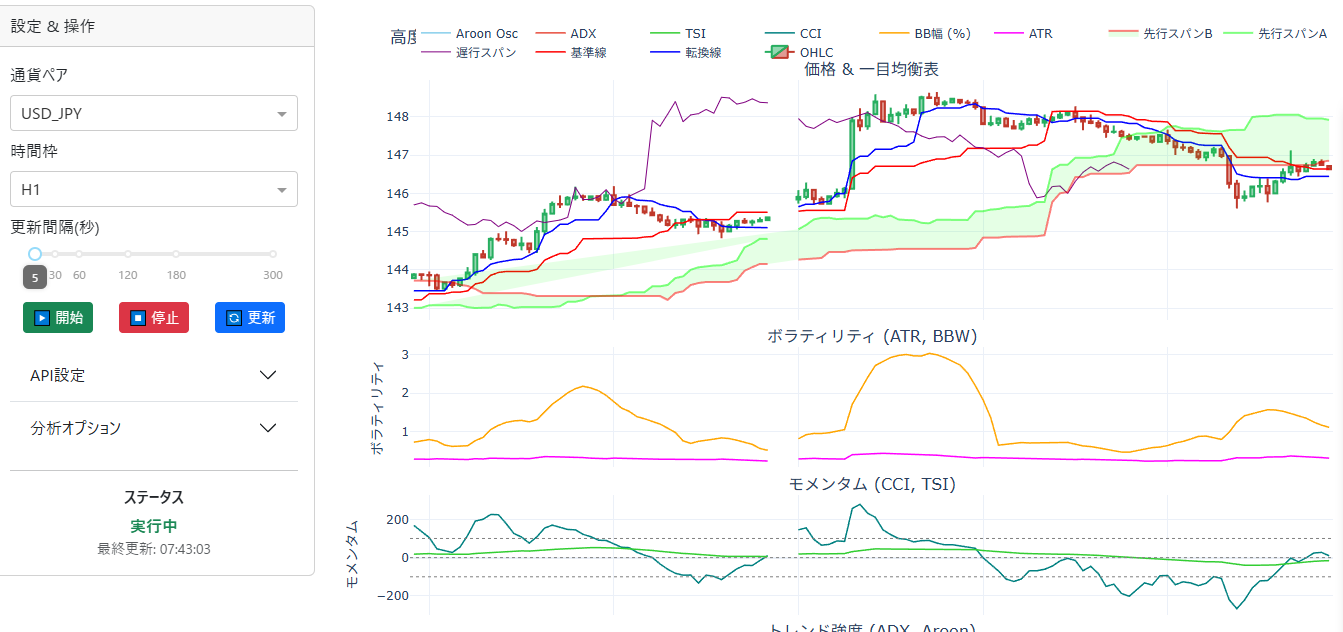Toggle 先行スパンB legend entry
The image size is (1343, 632).
click(1178, 34)
